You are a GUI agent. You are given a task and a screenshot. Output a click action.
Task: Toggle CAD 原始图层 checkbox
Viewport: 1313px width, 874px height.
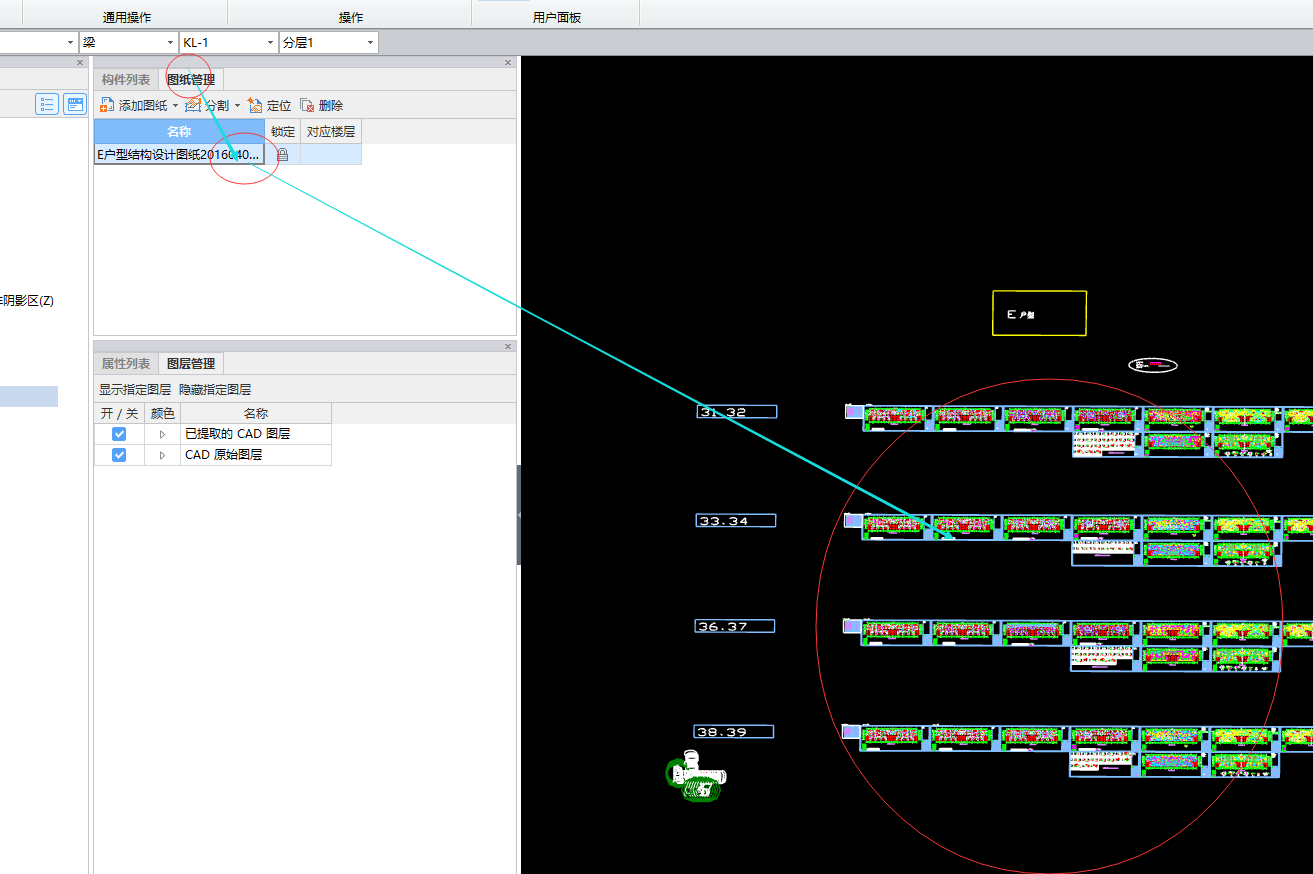coord(119,455)
